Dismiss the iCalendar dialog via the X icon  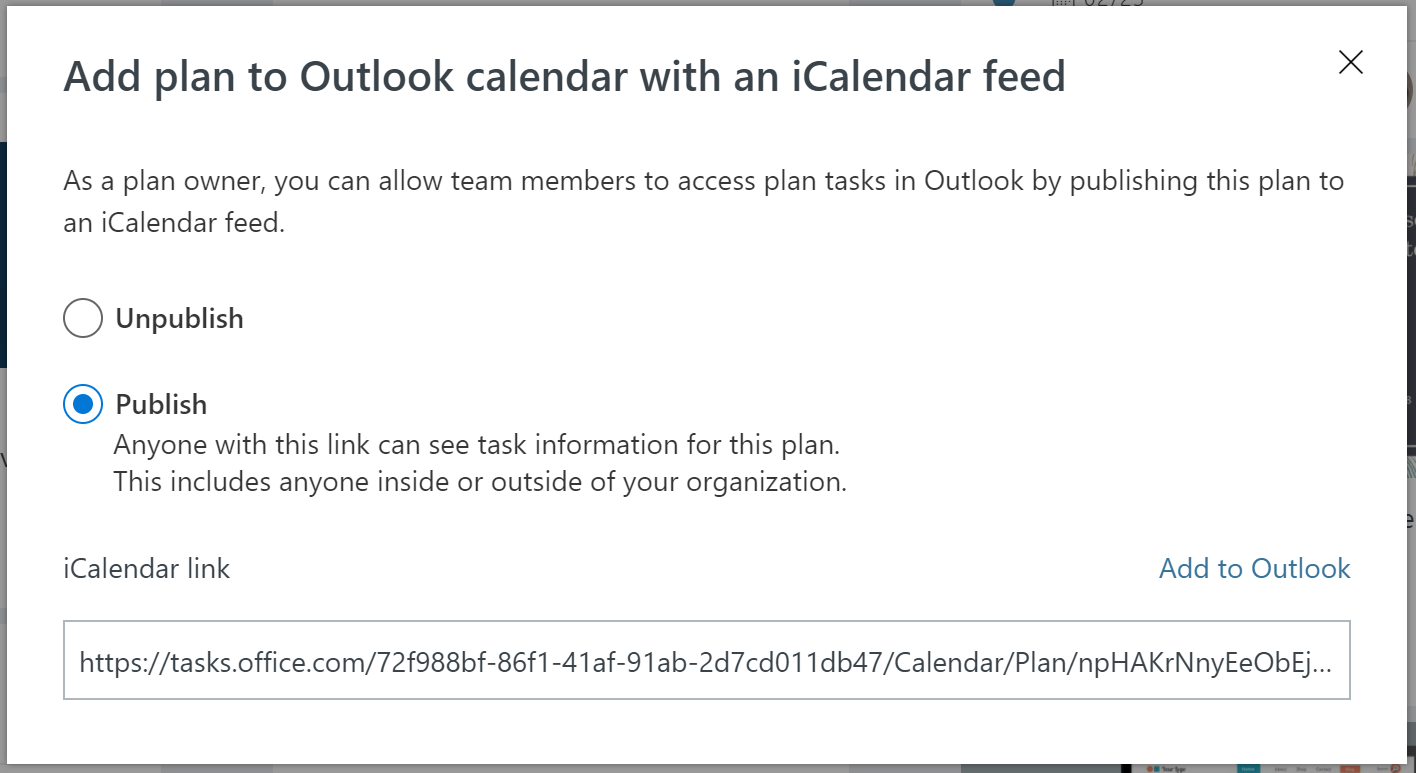pos(1350,62)
